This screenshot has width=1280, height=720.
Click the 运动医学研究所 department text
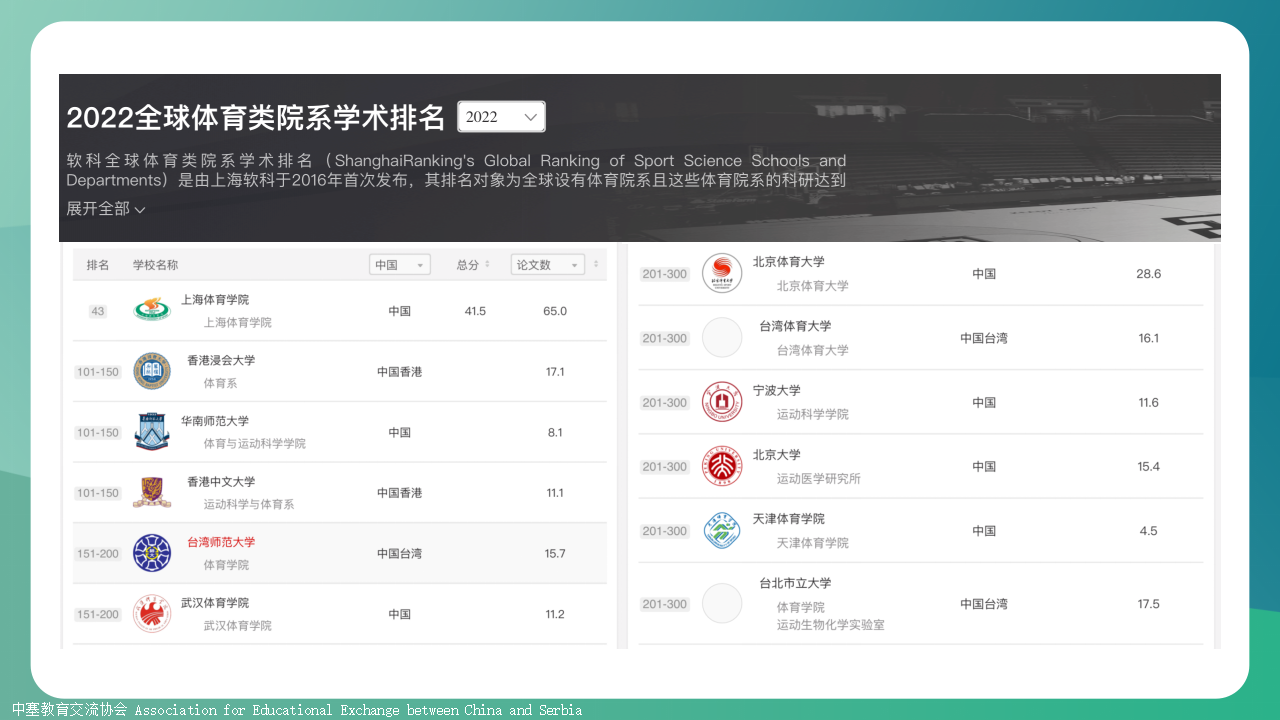click(x=819, y=478)
